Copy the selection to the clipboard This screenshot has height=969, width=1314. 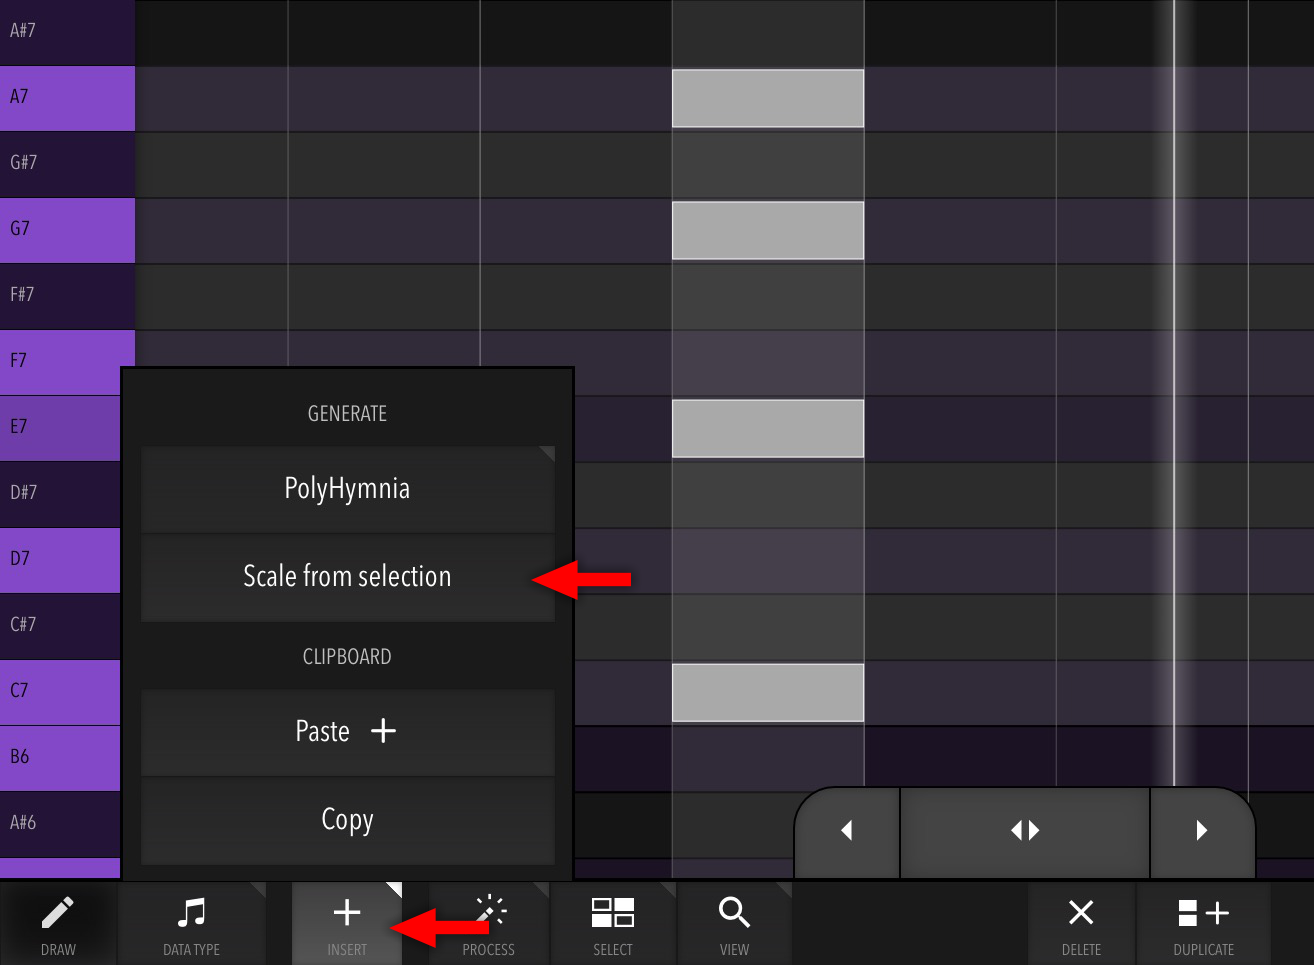347,820
